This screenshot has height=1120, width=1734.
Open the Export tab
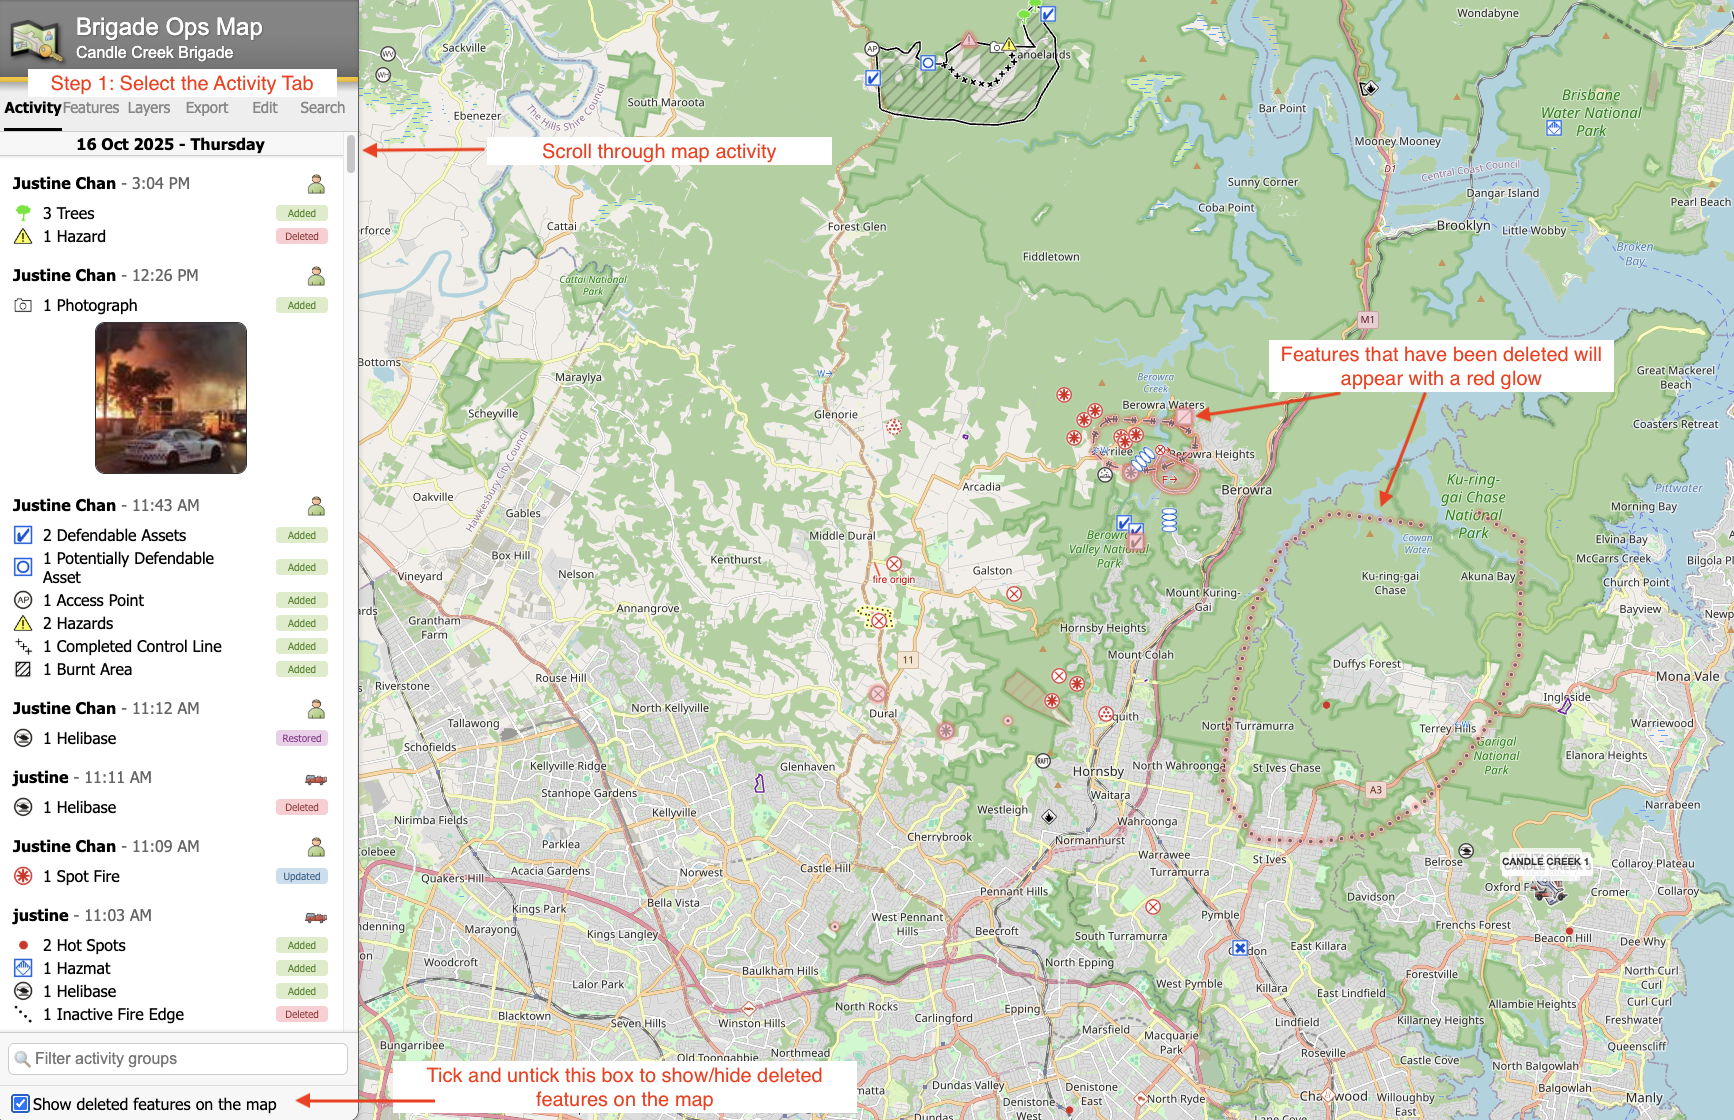pos(207,108)
